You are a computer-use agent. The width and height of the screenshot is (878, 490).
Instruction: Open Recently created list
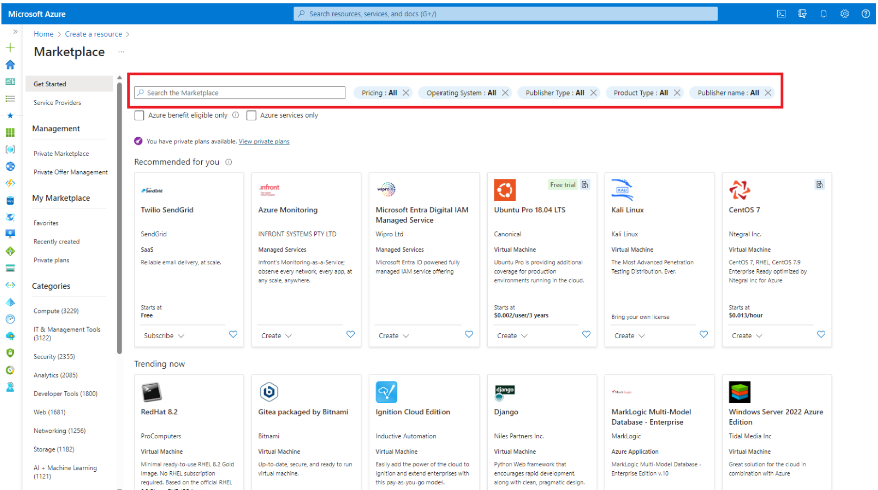(57, 241)
